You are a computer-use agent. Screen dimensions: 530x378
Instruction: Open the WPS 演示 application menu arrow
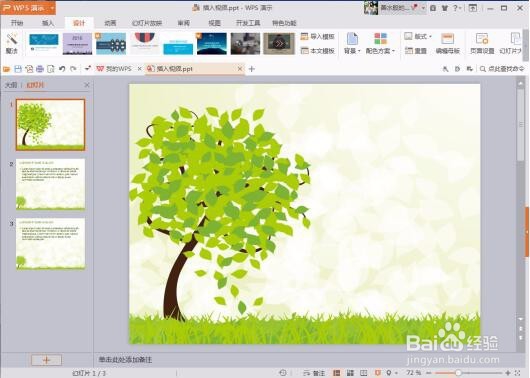tap(52, 8)
